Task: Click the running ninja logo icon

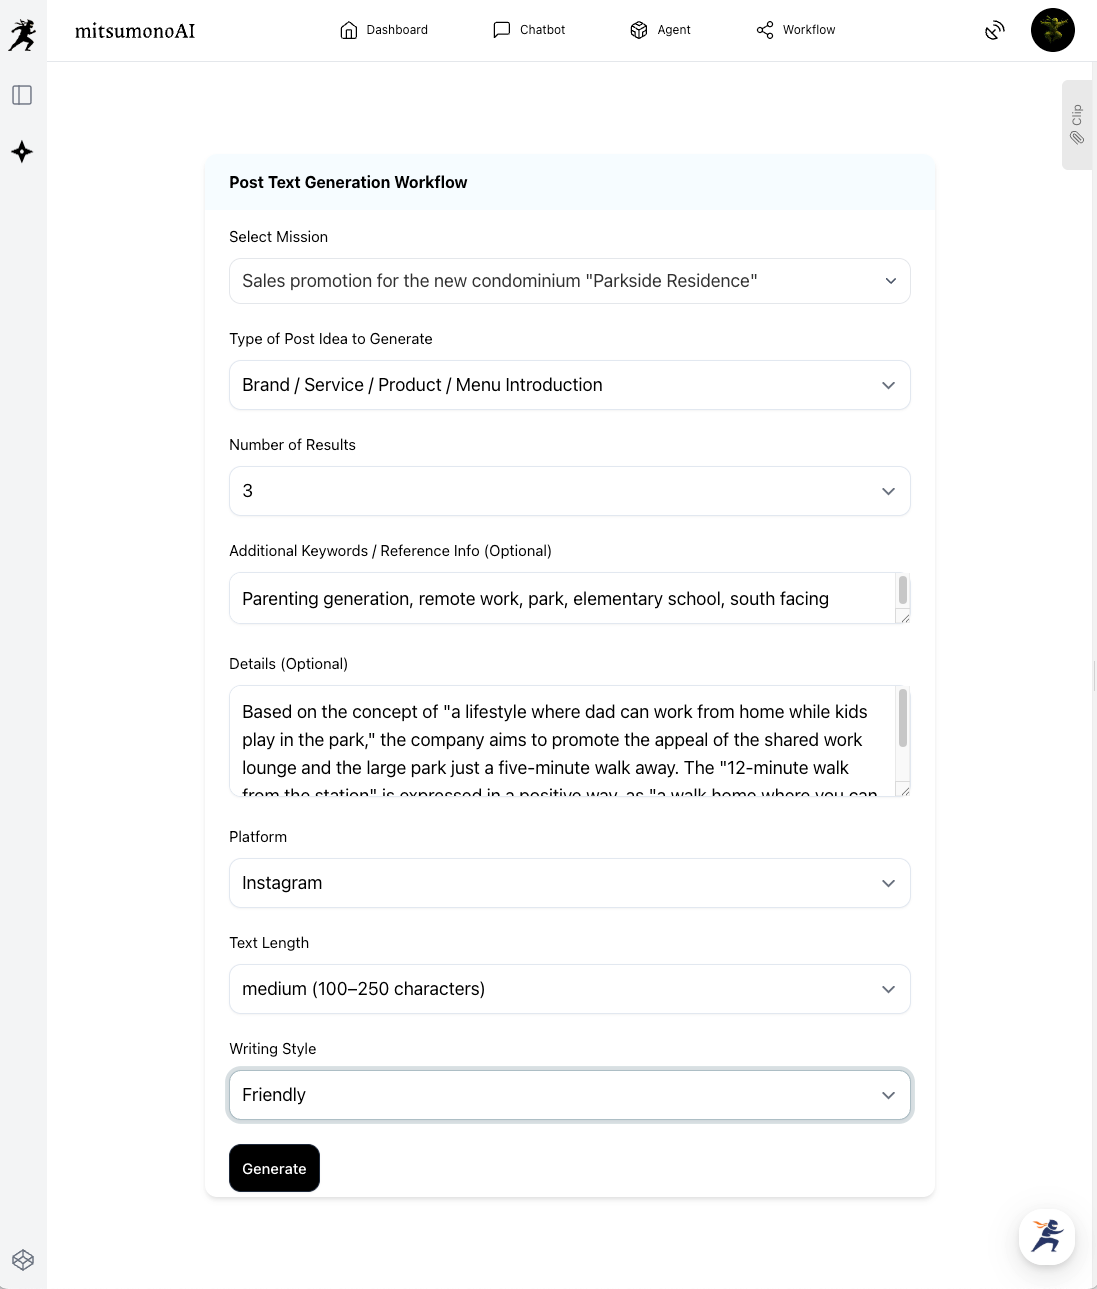Action: coord(22,34)
